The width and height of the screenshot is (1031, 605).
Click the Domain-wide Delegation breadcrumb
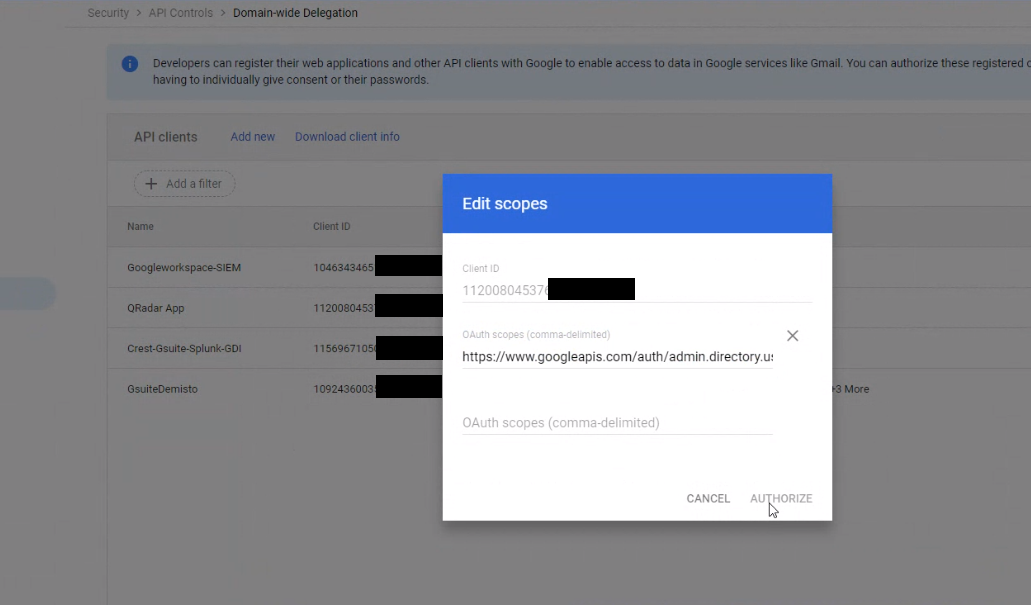coord(295,13)
